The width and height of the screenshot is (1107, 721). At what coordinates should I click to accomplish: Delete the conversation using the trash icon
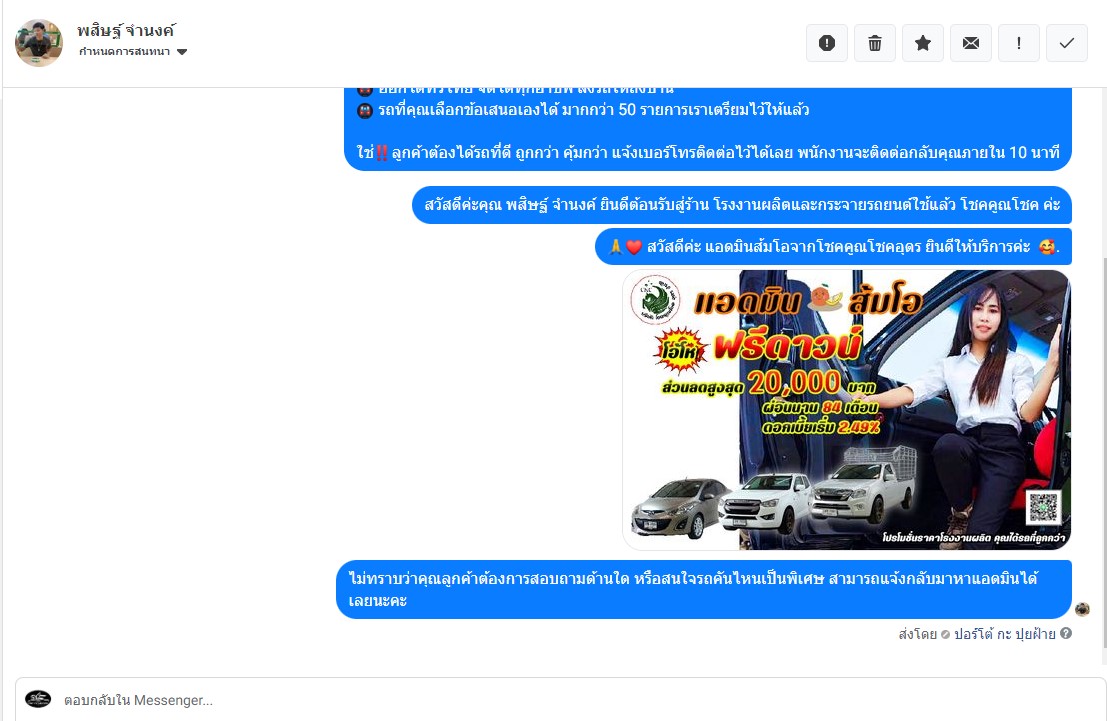pos(875,43)
